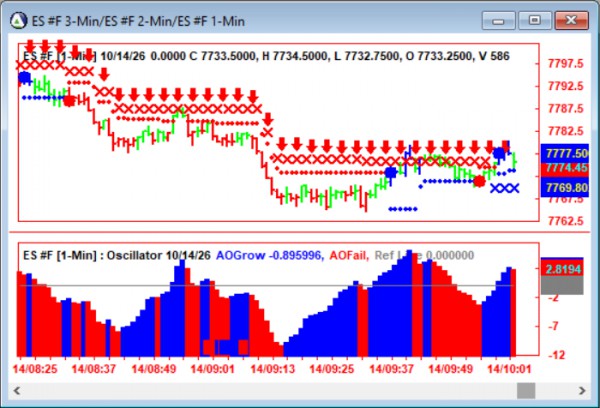Screen dimensions: 600x408
Task: Click the 7769.80 blue price label
Action: (x=565, y=188)
